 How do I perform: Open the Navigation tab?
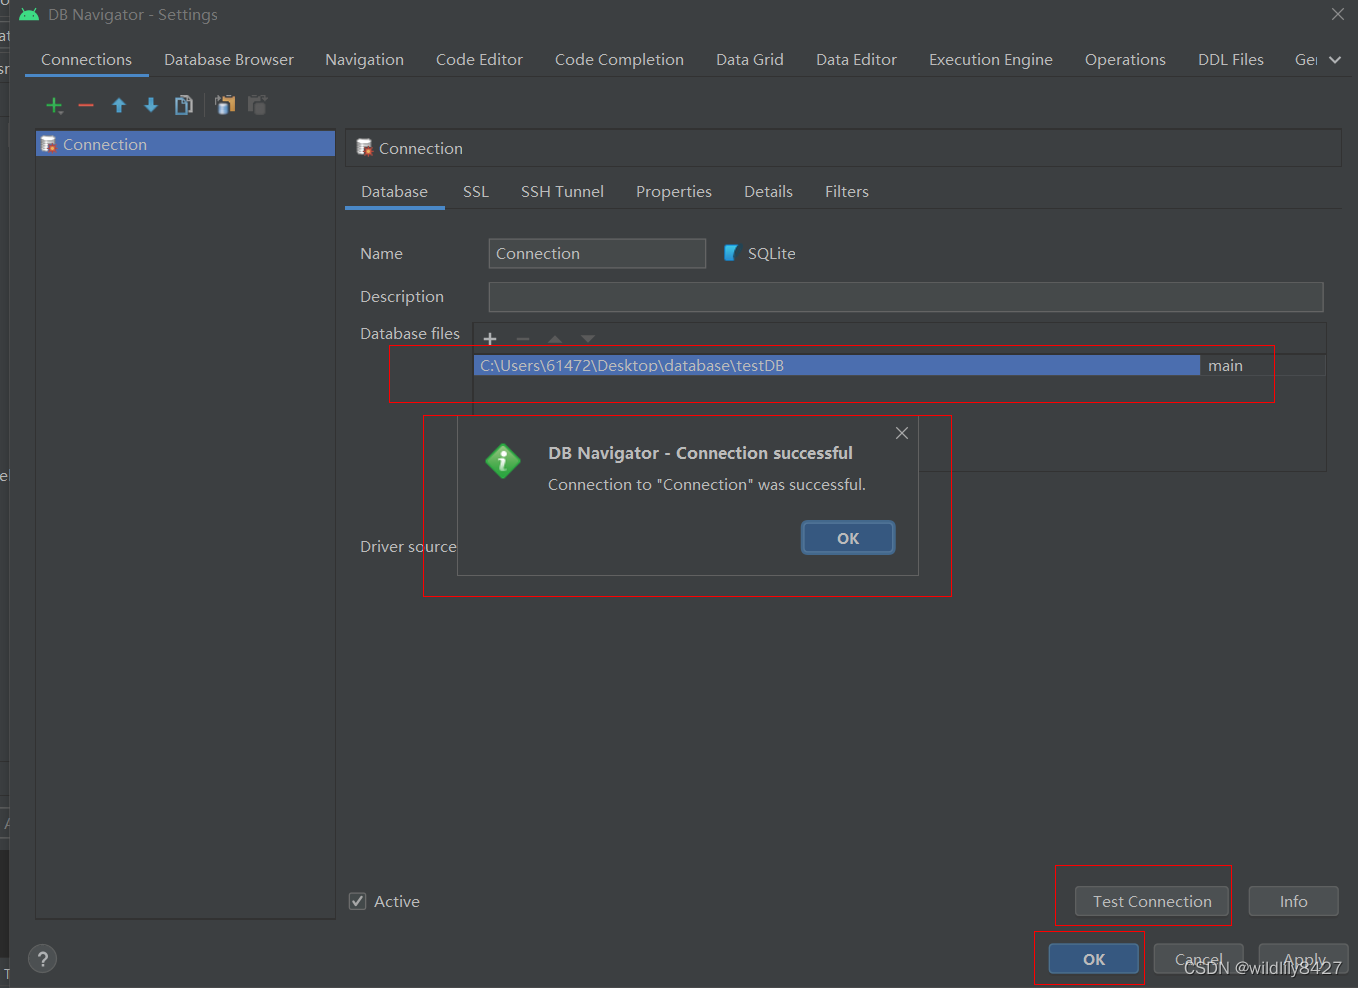[x=364, y=60]
